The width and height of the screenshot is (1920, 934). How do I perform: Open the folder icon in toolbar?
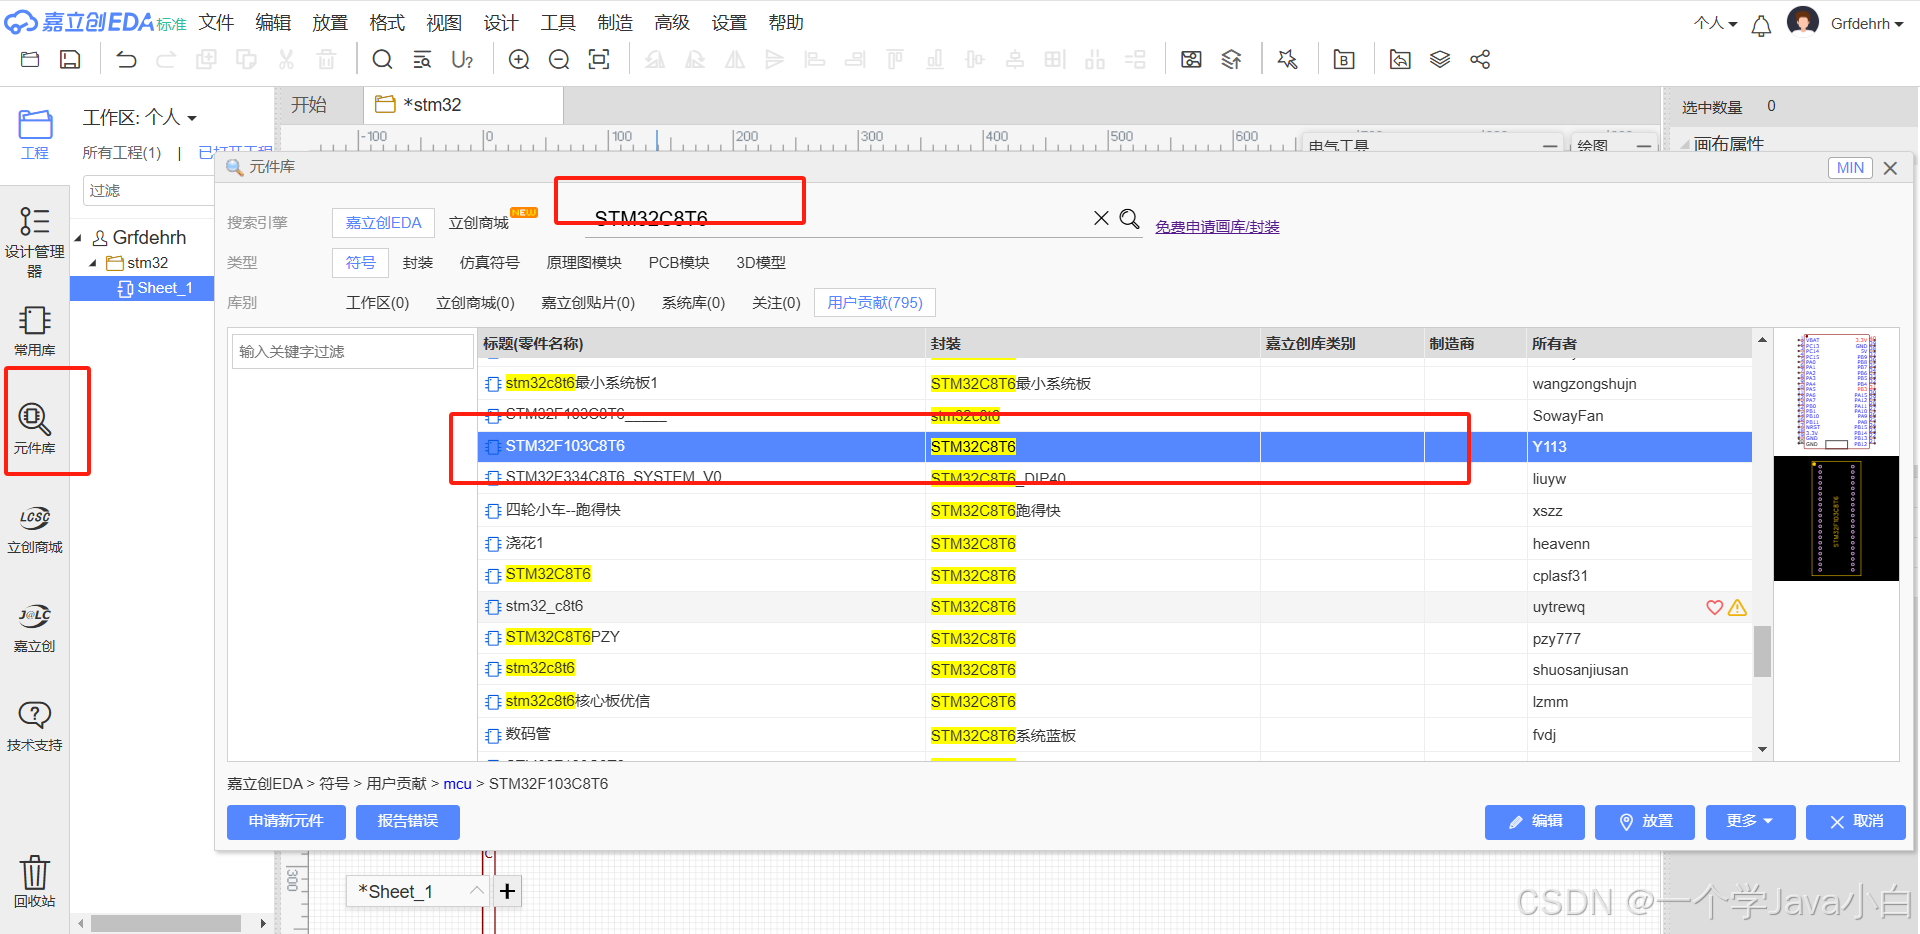pyautogui.click(x=30, y=60)
